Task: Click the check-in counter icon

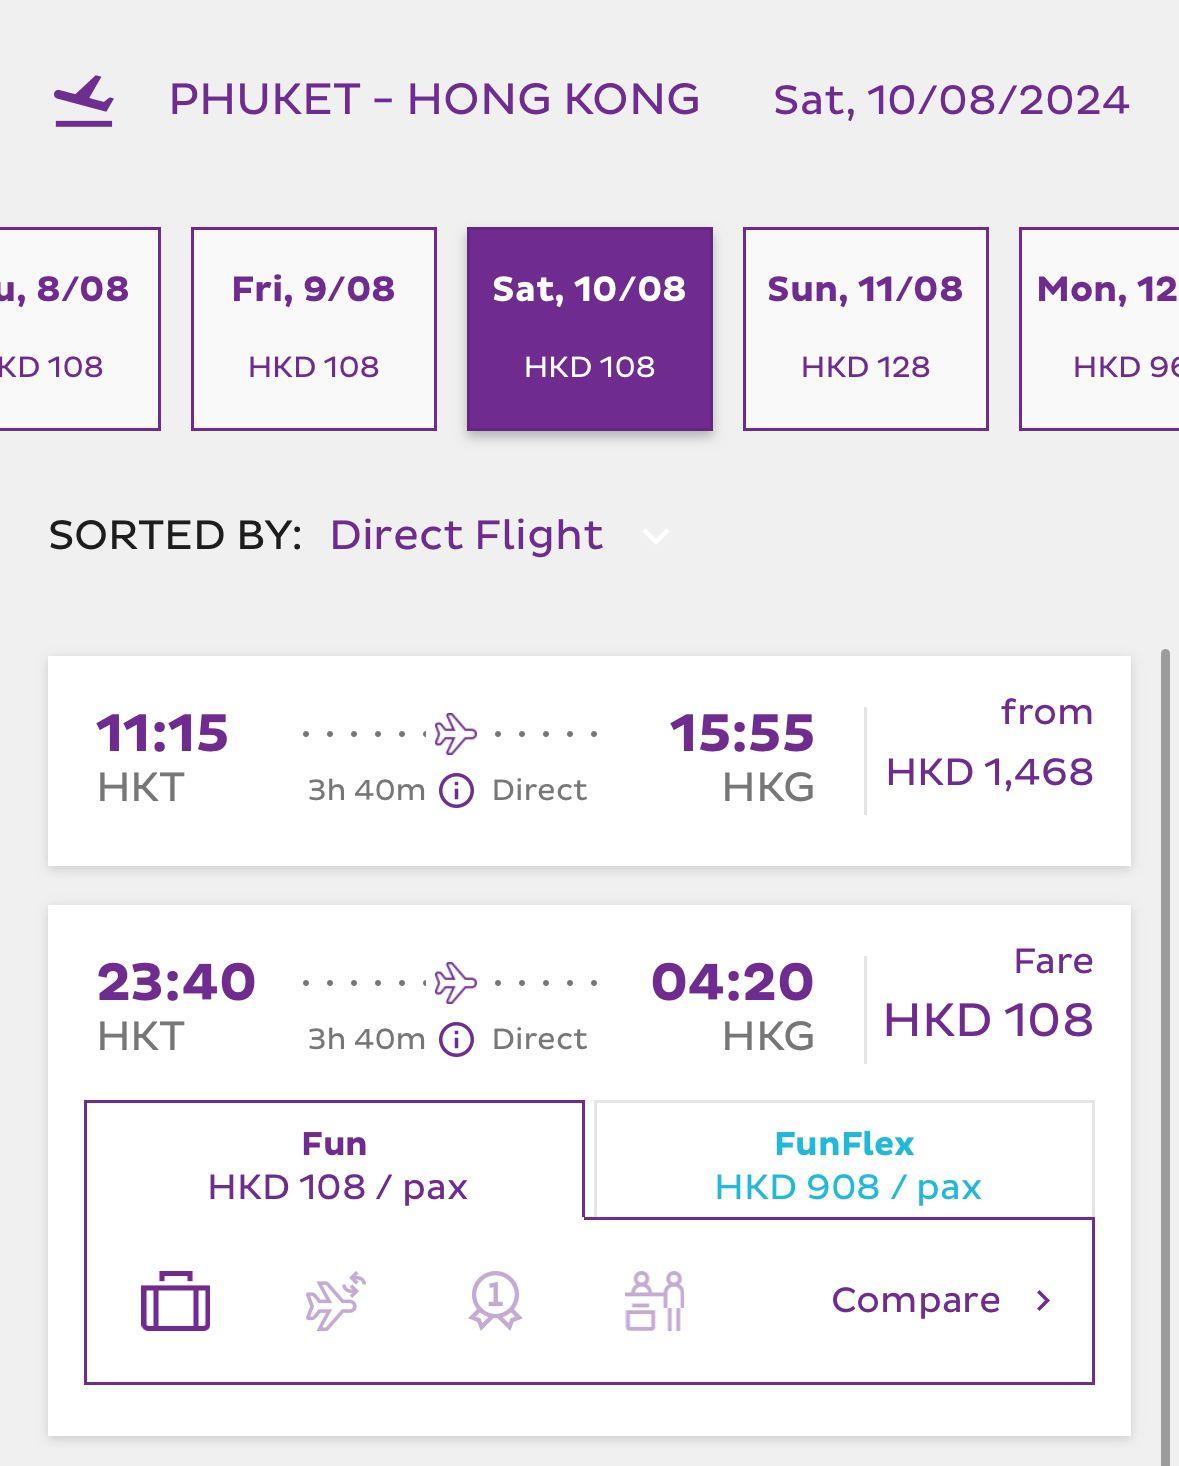Action: [x=655, y=1301]
